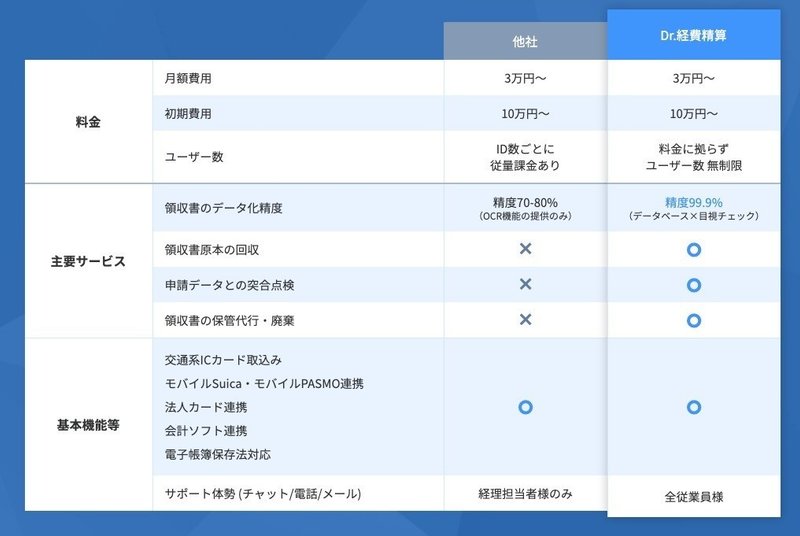Click 電子帳簿保存法対応 text
The image size is (800, 536).
pos(217,454)
